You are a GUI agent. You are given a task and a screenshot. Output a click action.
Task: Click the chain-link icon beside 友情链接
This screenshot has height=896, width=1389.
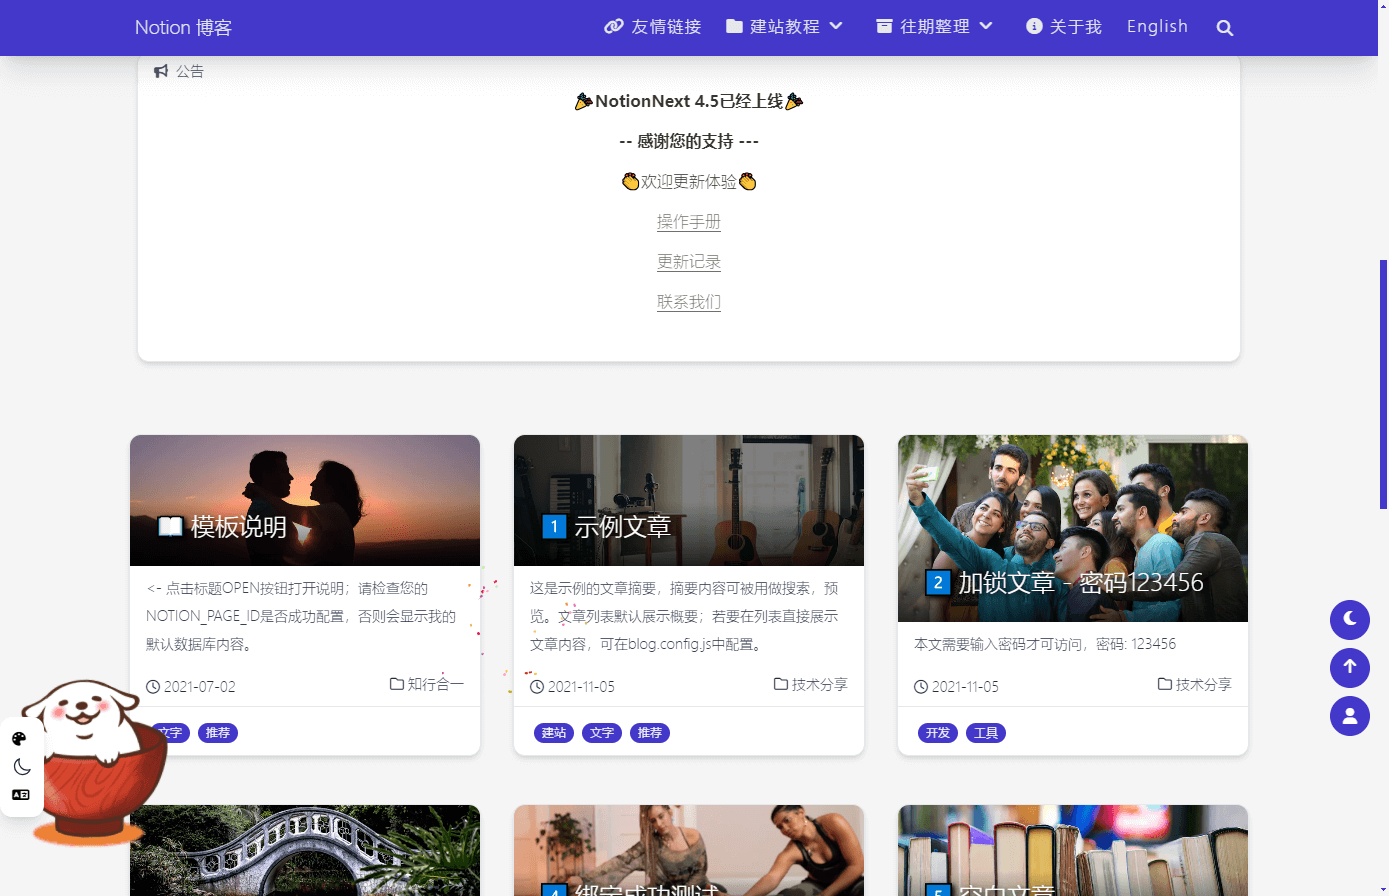click(613, 26)
